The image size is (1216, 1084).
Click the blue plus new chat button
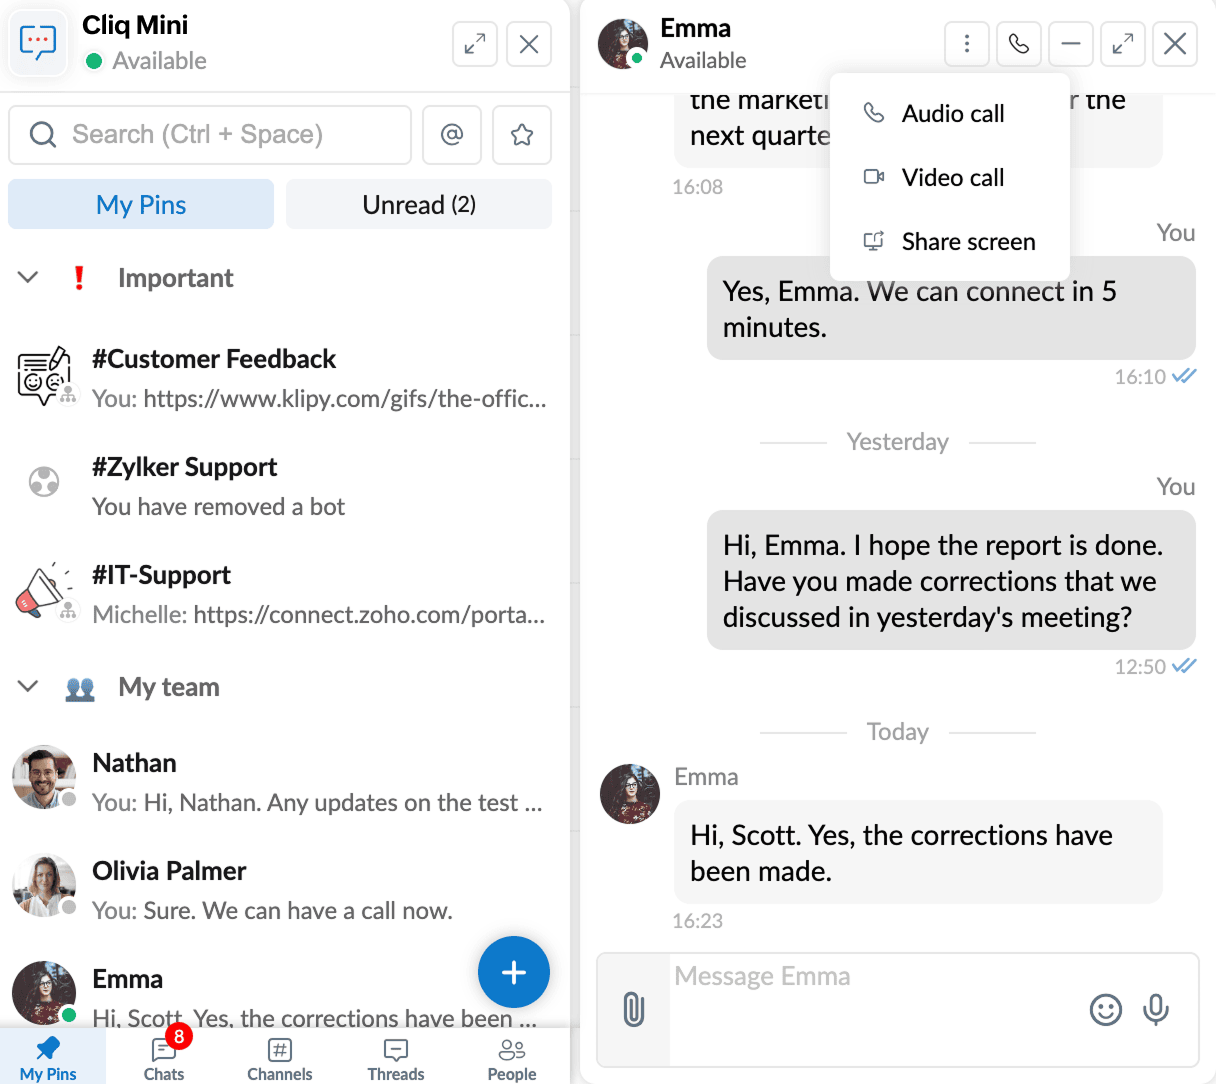(x=514, y=972)
